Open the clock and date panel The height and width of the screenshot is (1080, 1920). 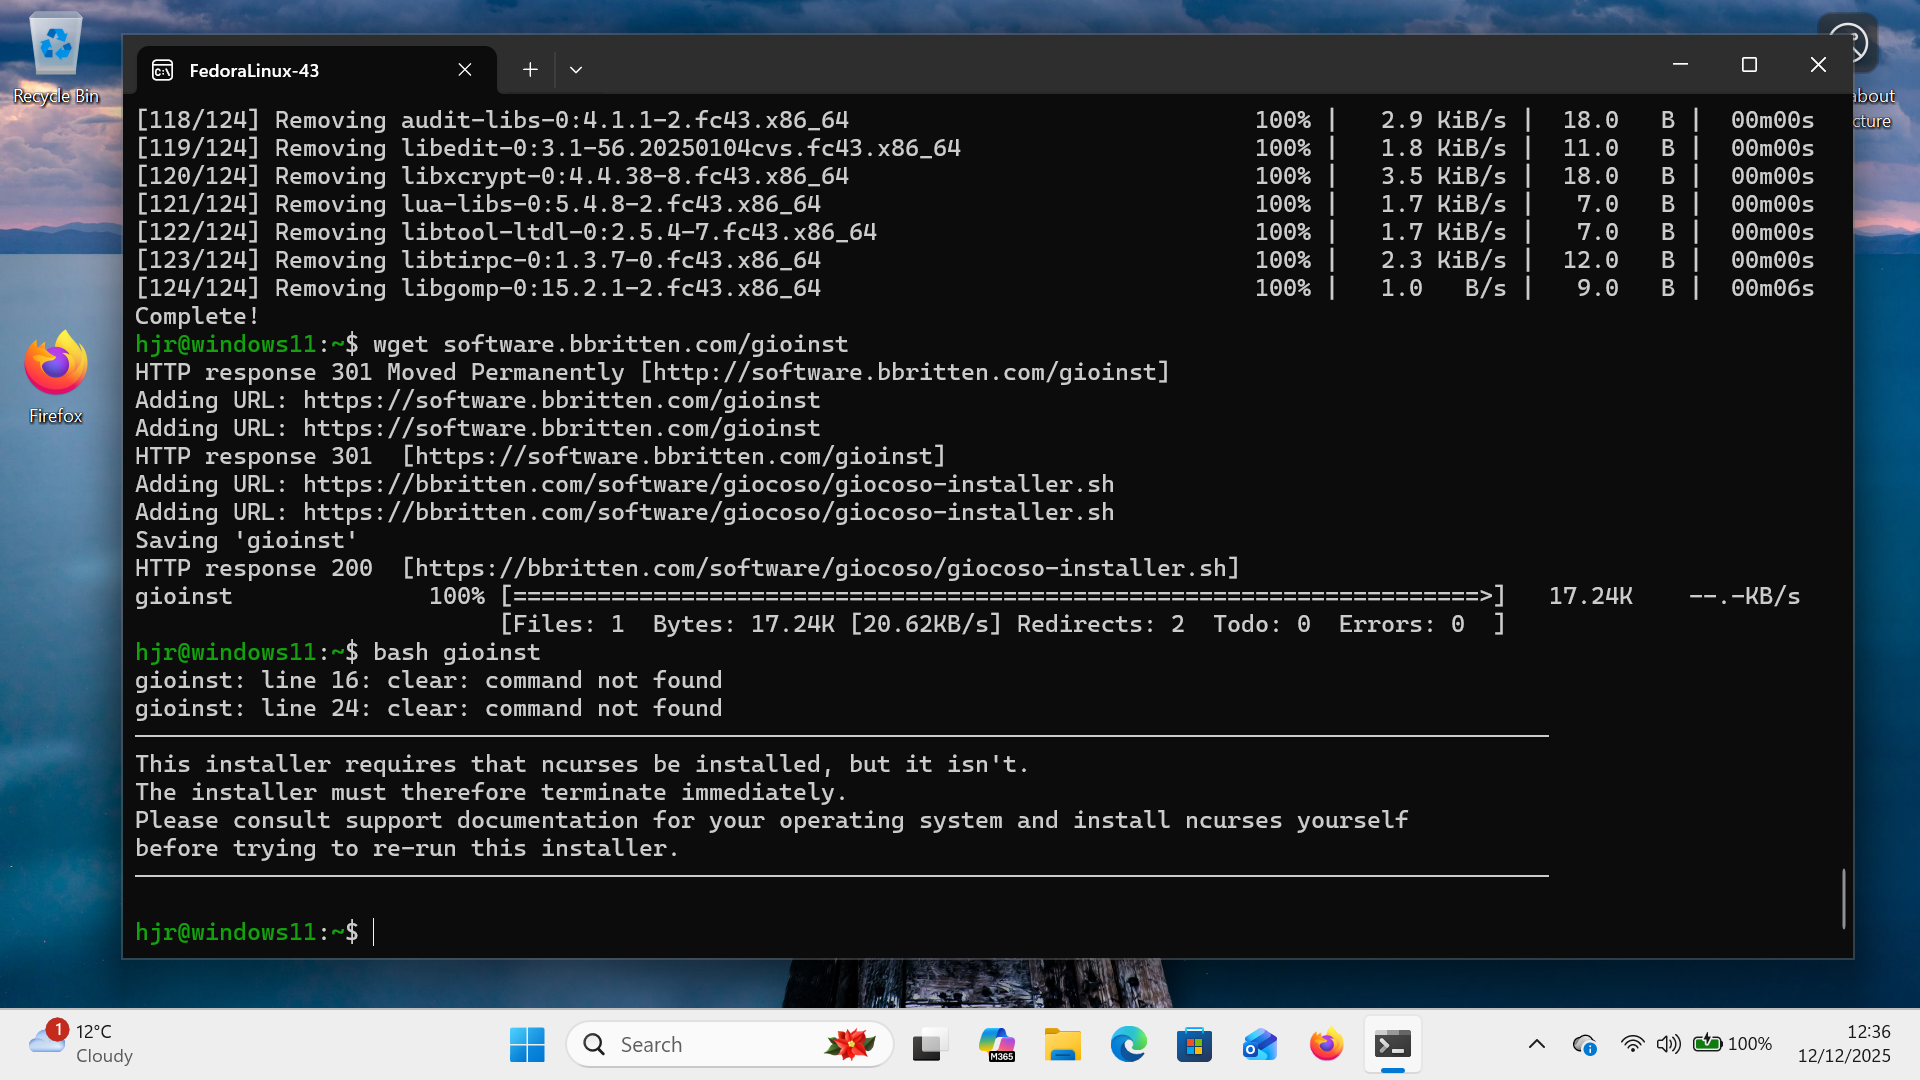(x=1843, y=1043)
